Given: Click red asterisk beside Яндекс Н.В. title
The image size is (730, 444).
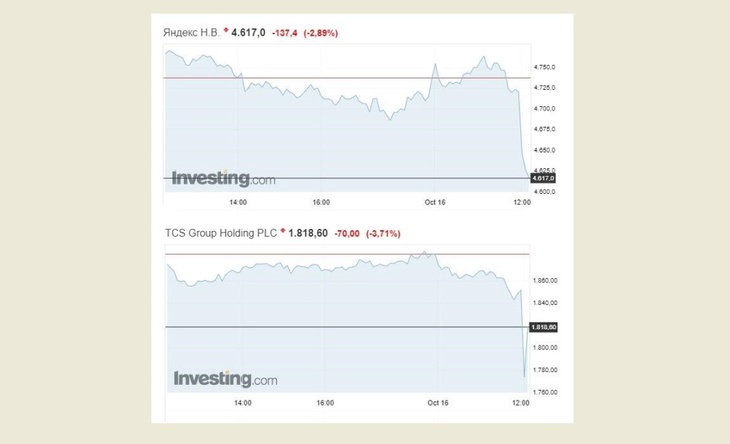Looking at the screenshot, I should [x=226, y=32].
